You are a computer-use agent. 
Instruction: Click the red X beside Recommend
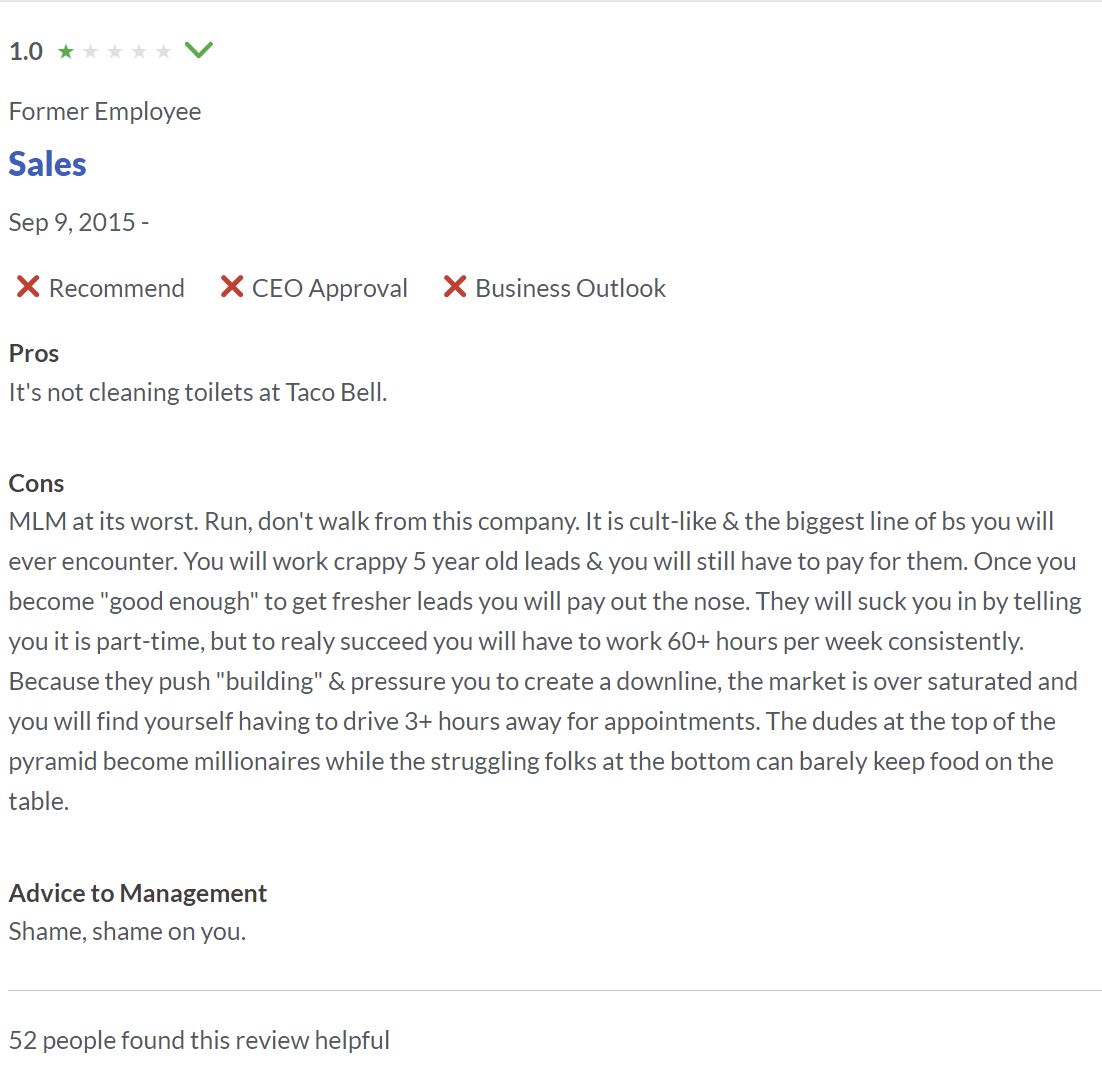tap(28, 288)
